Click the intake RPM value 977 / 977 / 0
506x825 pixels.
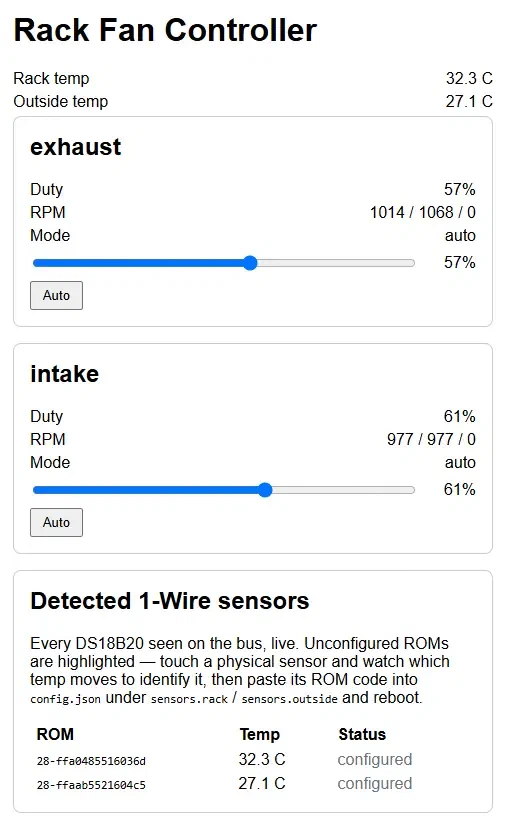431,439
